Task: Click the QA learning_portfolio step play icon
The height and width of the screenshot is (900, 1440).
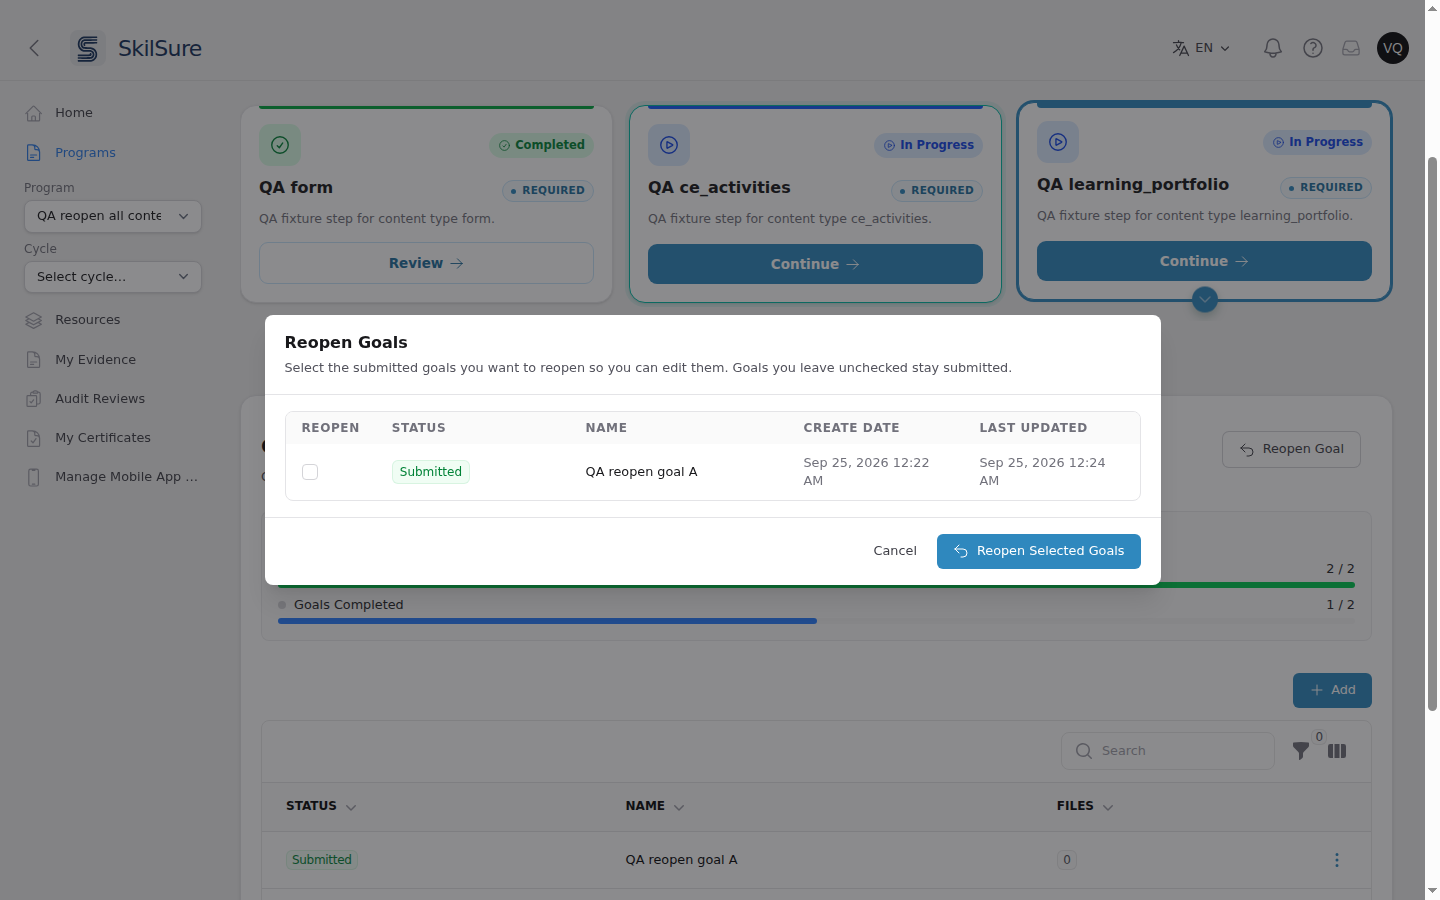Action: [x=1058, y=142]
